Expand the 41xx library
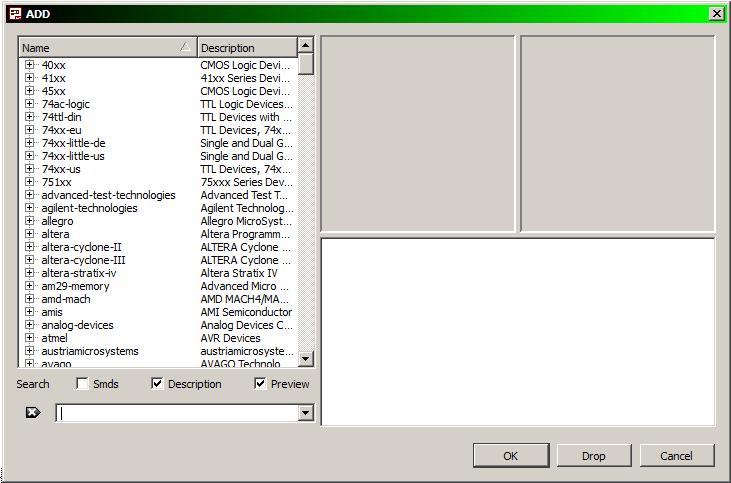This screenshot has height=483, width=731. tap(29, 77)
